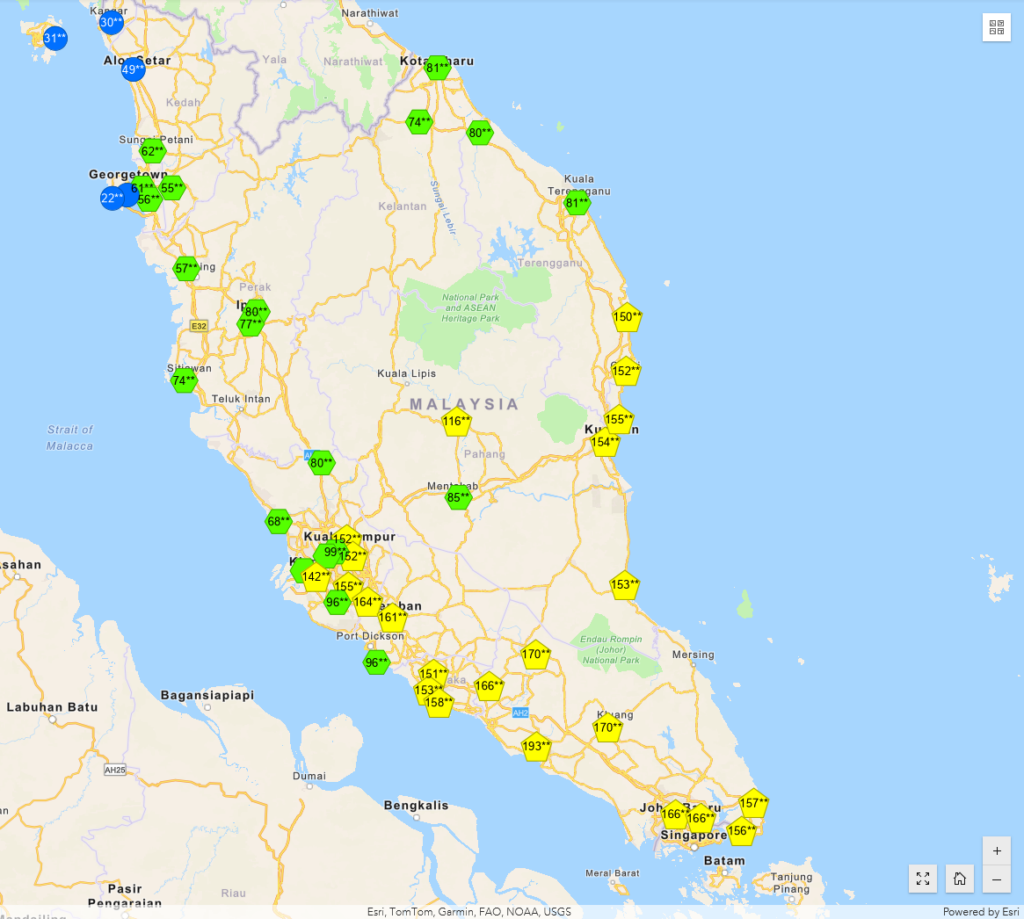This screenshot has height=919, width=1024.
Task: Open the green 62** marker at Sungai Petani
Action: (x=153, y=152)
